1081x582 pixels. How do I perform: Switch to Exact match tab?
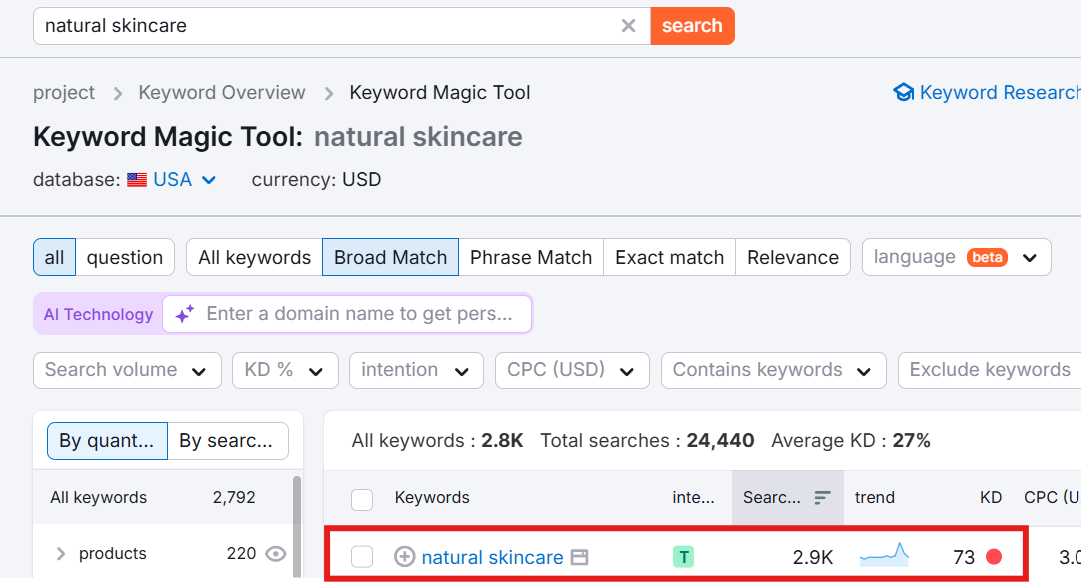click(669, 257)
